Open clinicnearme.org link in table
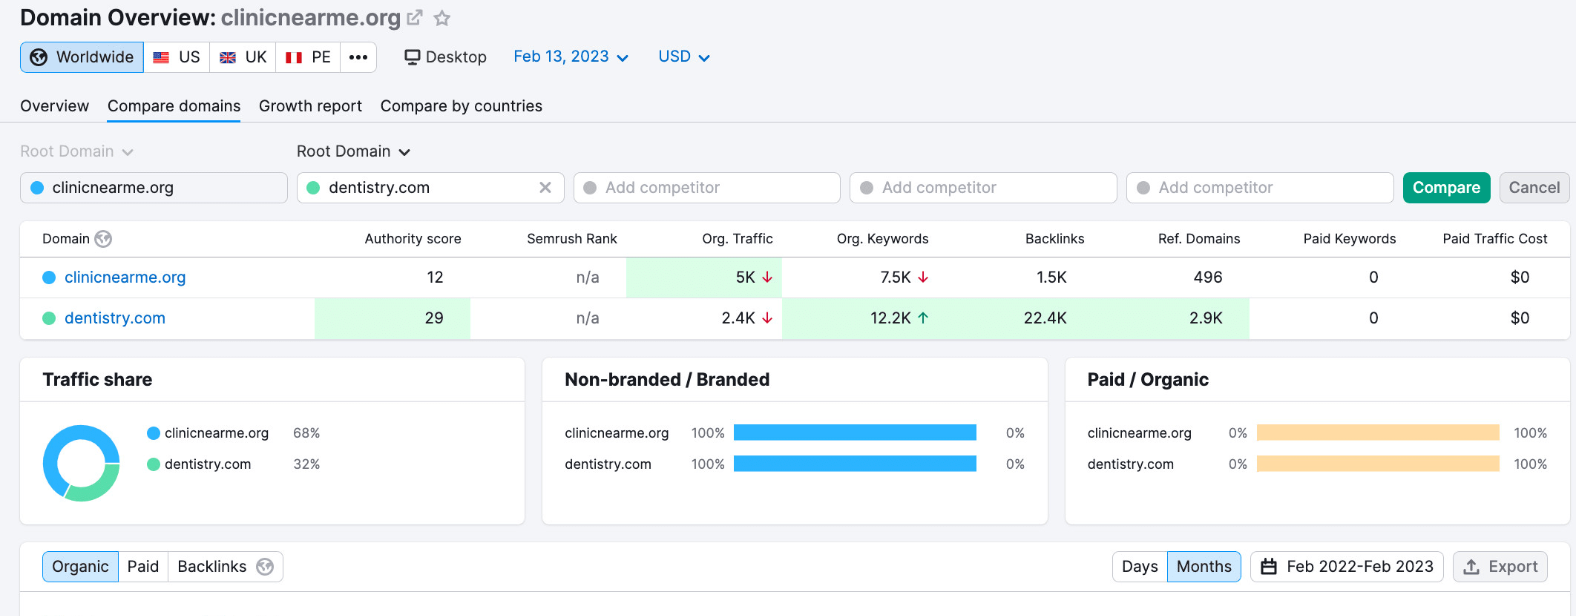This screenshot has height=616, width=1580. coord(125,277)
